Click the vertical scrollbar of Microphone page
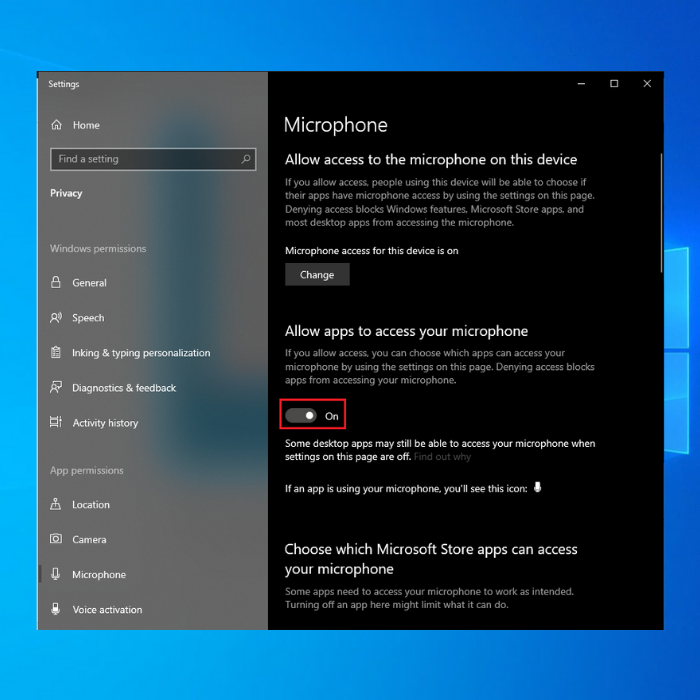The image size is (700, 700). (661, 213)
